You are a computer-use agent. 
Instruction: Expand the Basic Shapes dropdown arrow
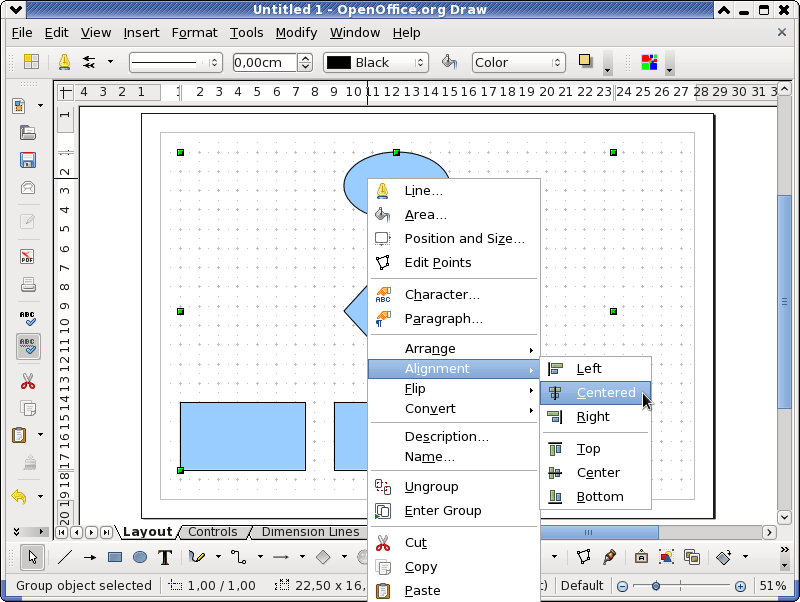344,557
